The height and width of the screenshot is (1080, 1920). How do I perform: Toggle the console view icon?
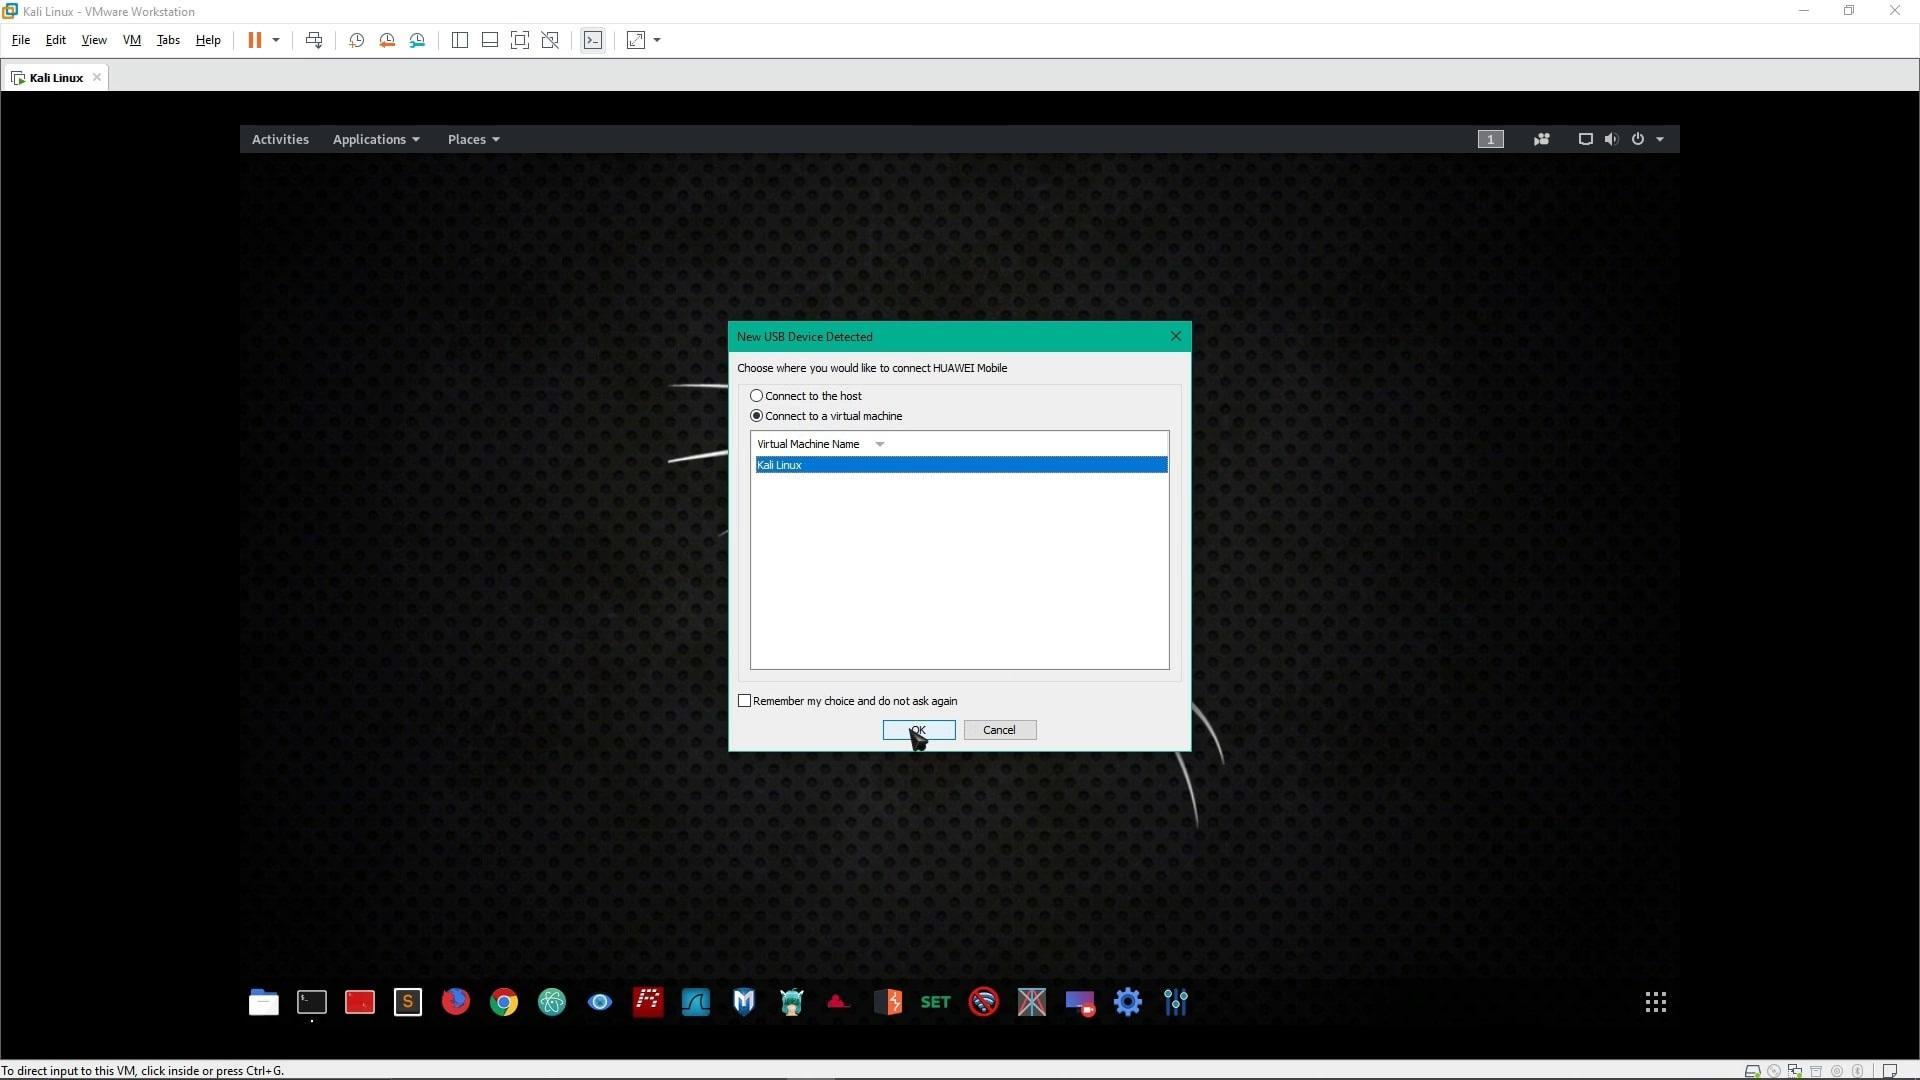pyautogui.click(x=593, y=40)
